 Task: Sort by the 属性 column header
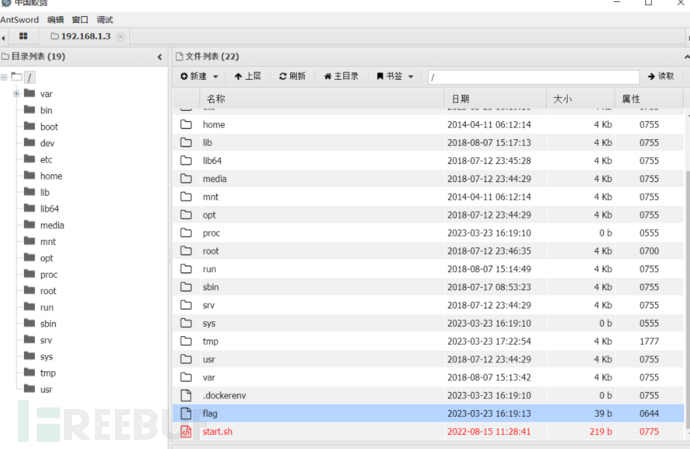point(649,99)
